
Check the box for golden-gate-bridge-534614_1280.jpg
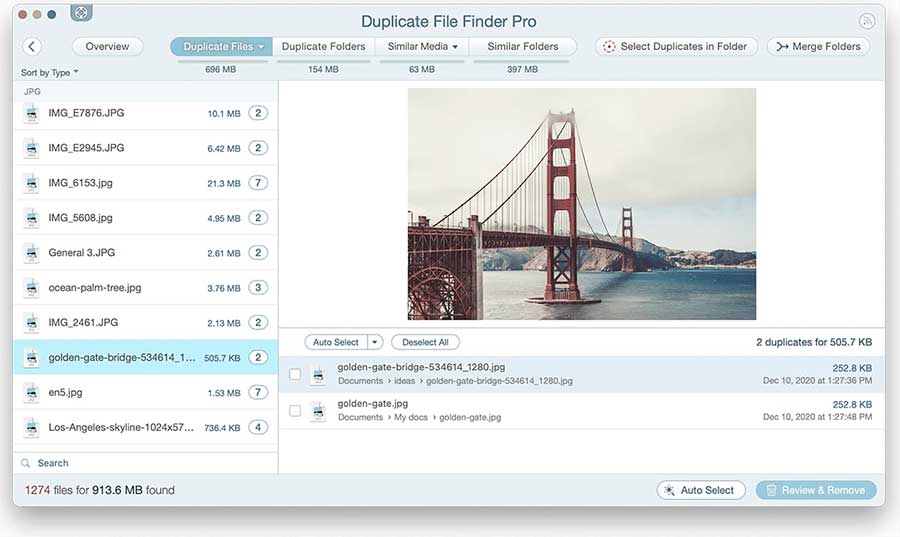(295, 374)
